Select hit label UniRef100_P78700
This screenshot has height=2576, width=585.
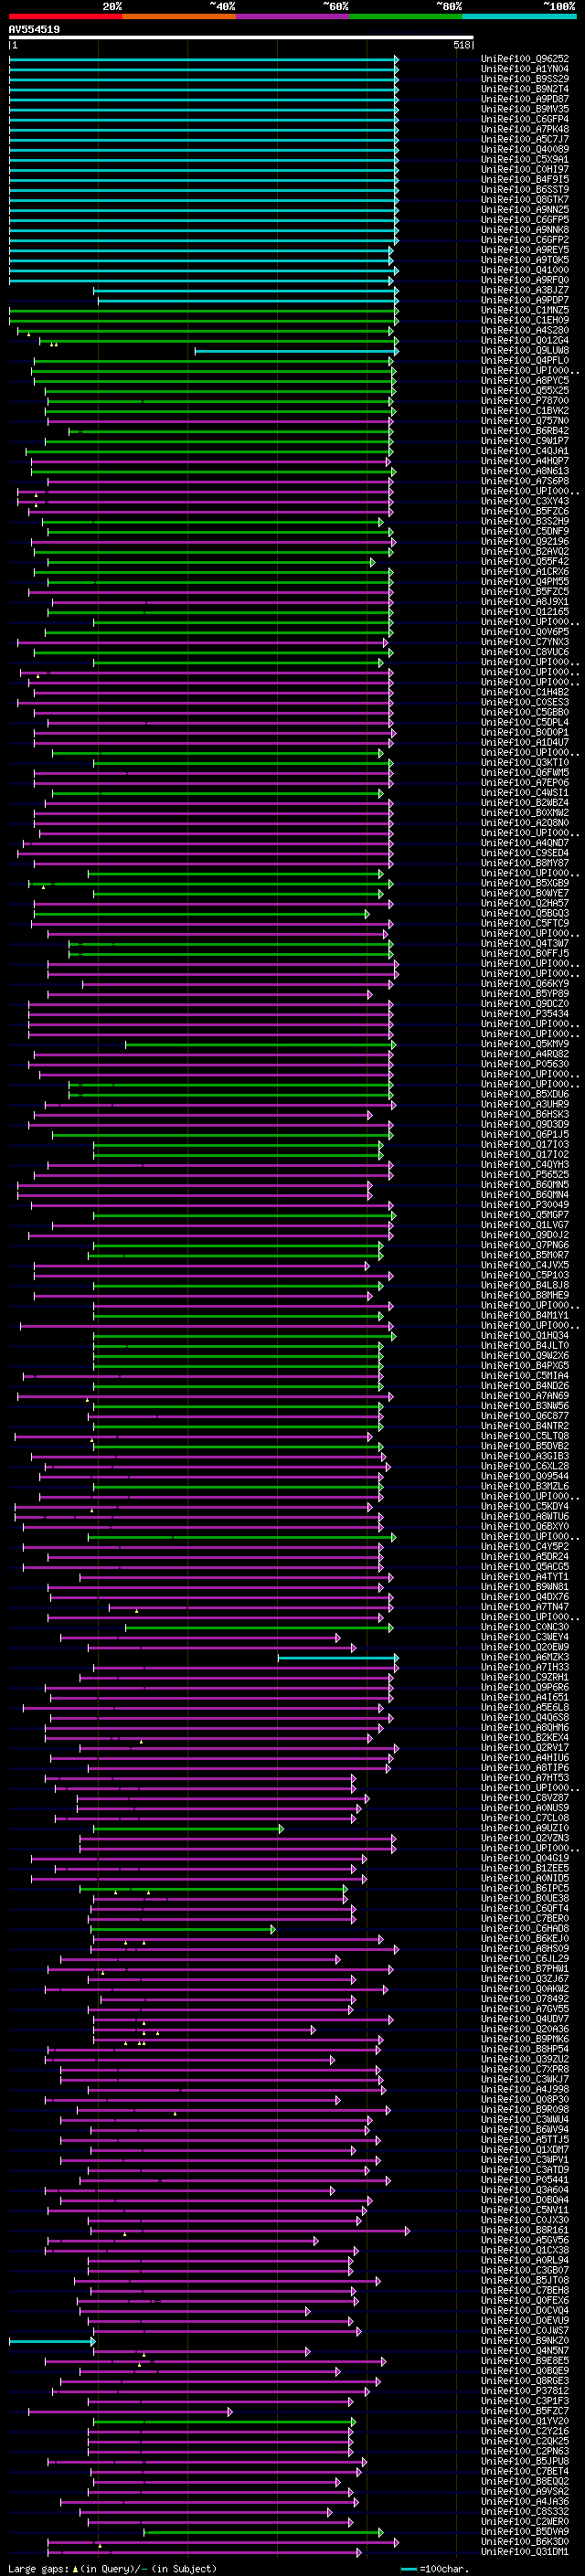point(525,401)
